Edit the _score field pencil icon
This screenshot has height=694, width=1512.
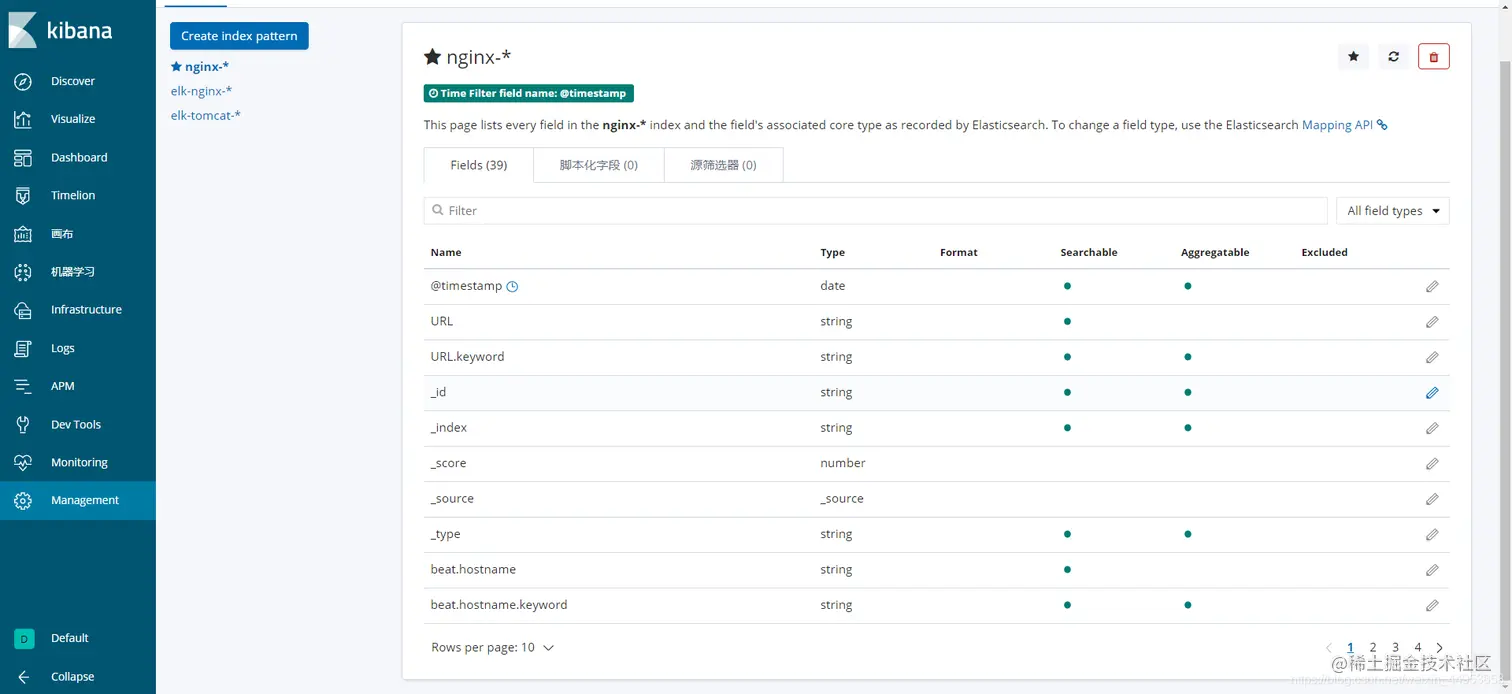tap(1432, 464)
